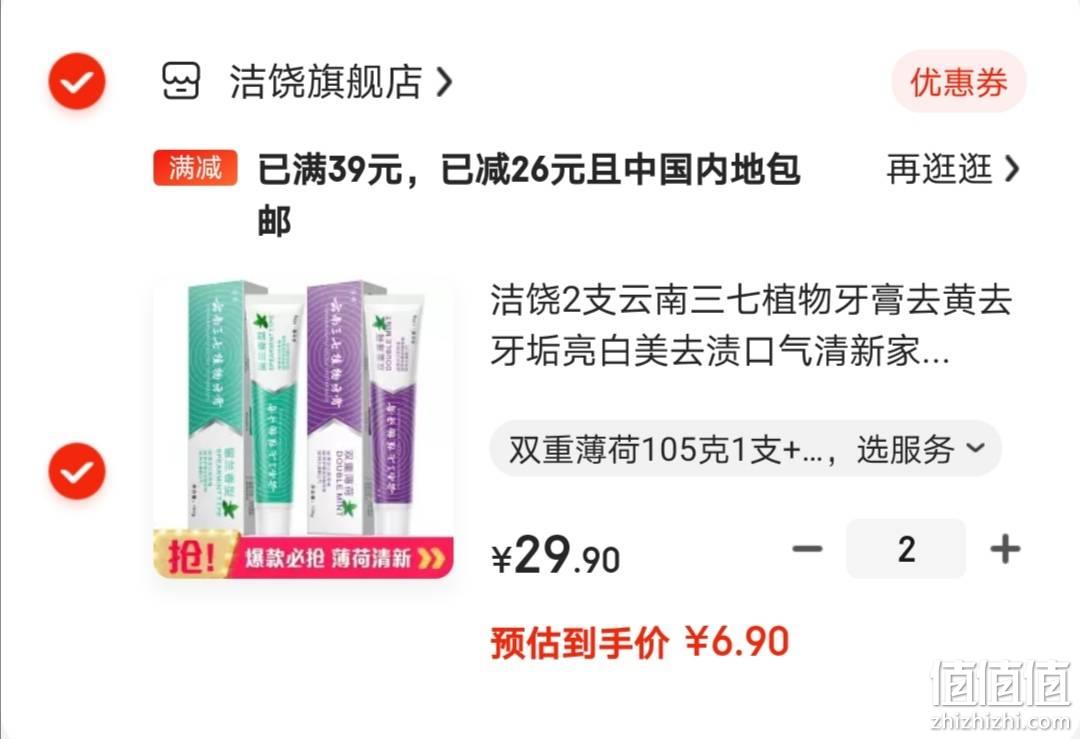
Task: Expand the 双重薄荷105克1支 variant selector
Action: click(x=745, y=449)
